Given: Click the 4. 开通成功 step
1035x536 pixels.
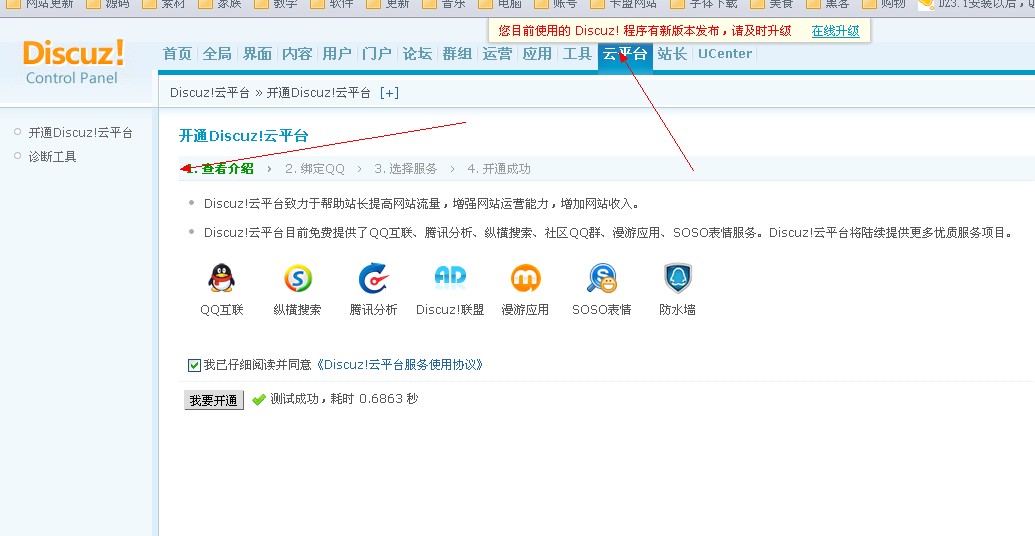Looking at the screenshot, I should 499,169.
